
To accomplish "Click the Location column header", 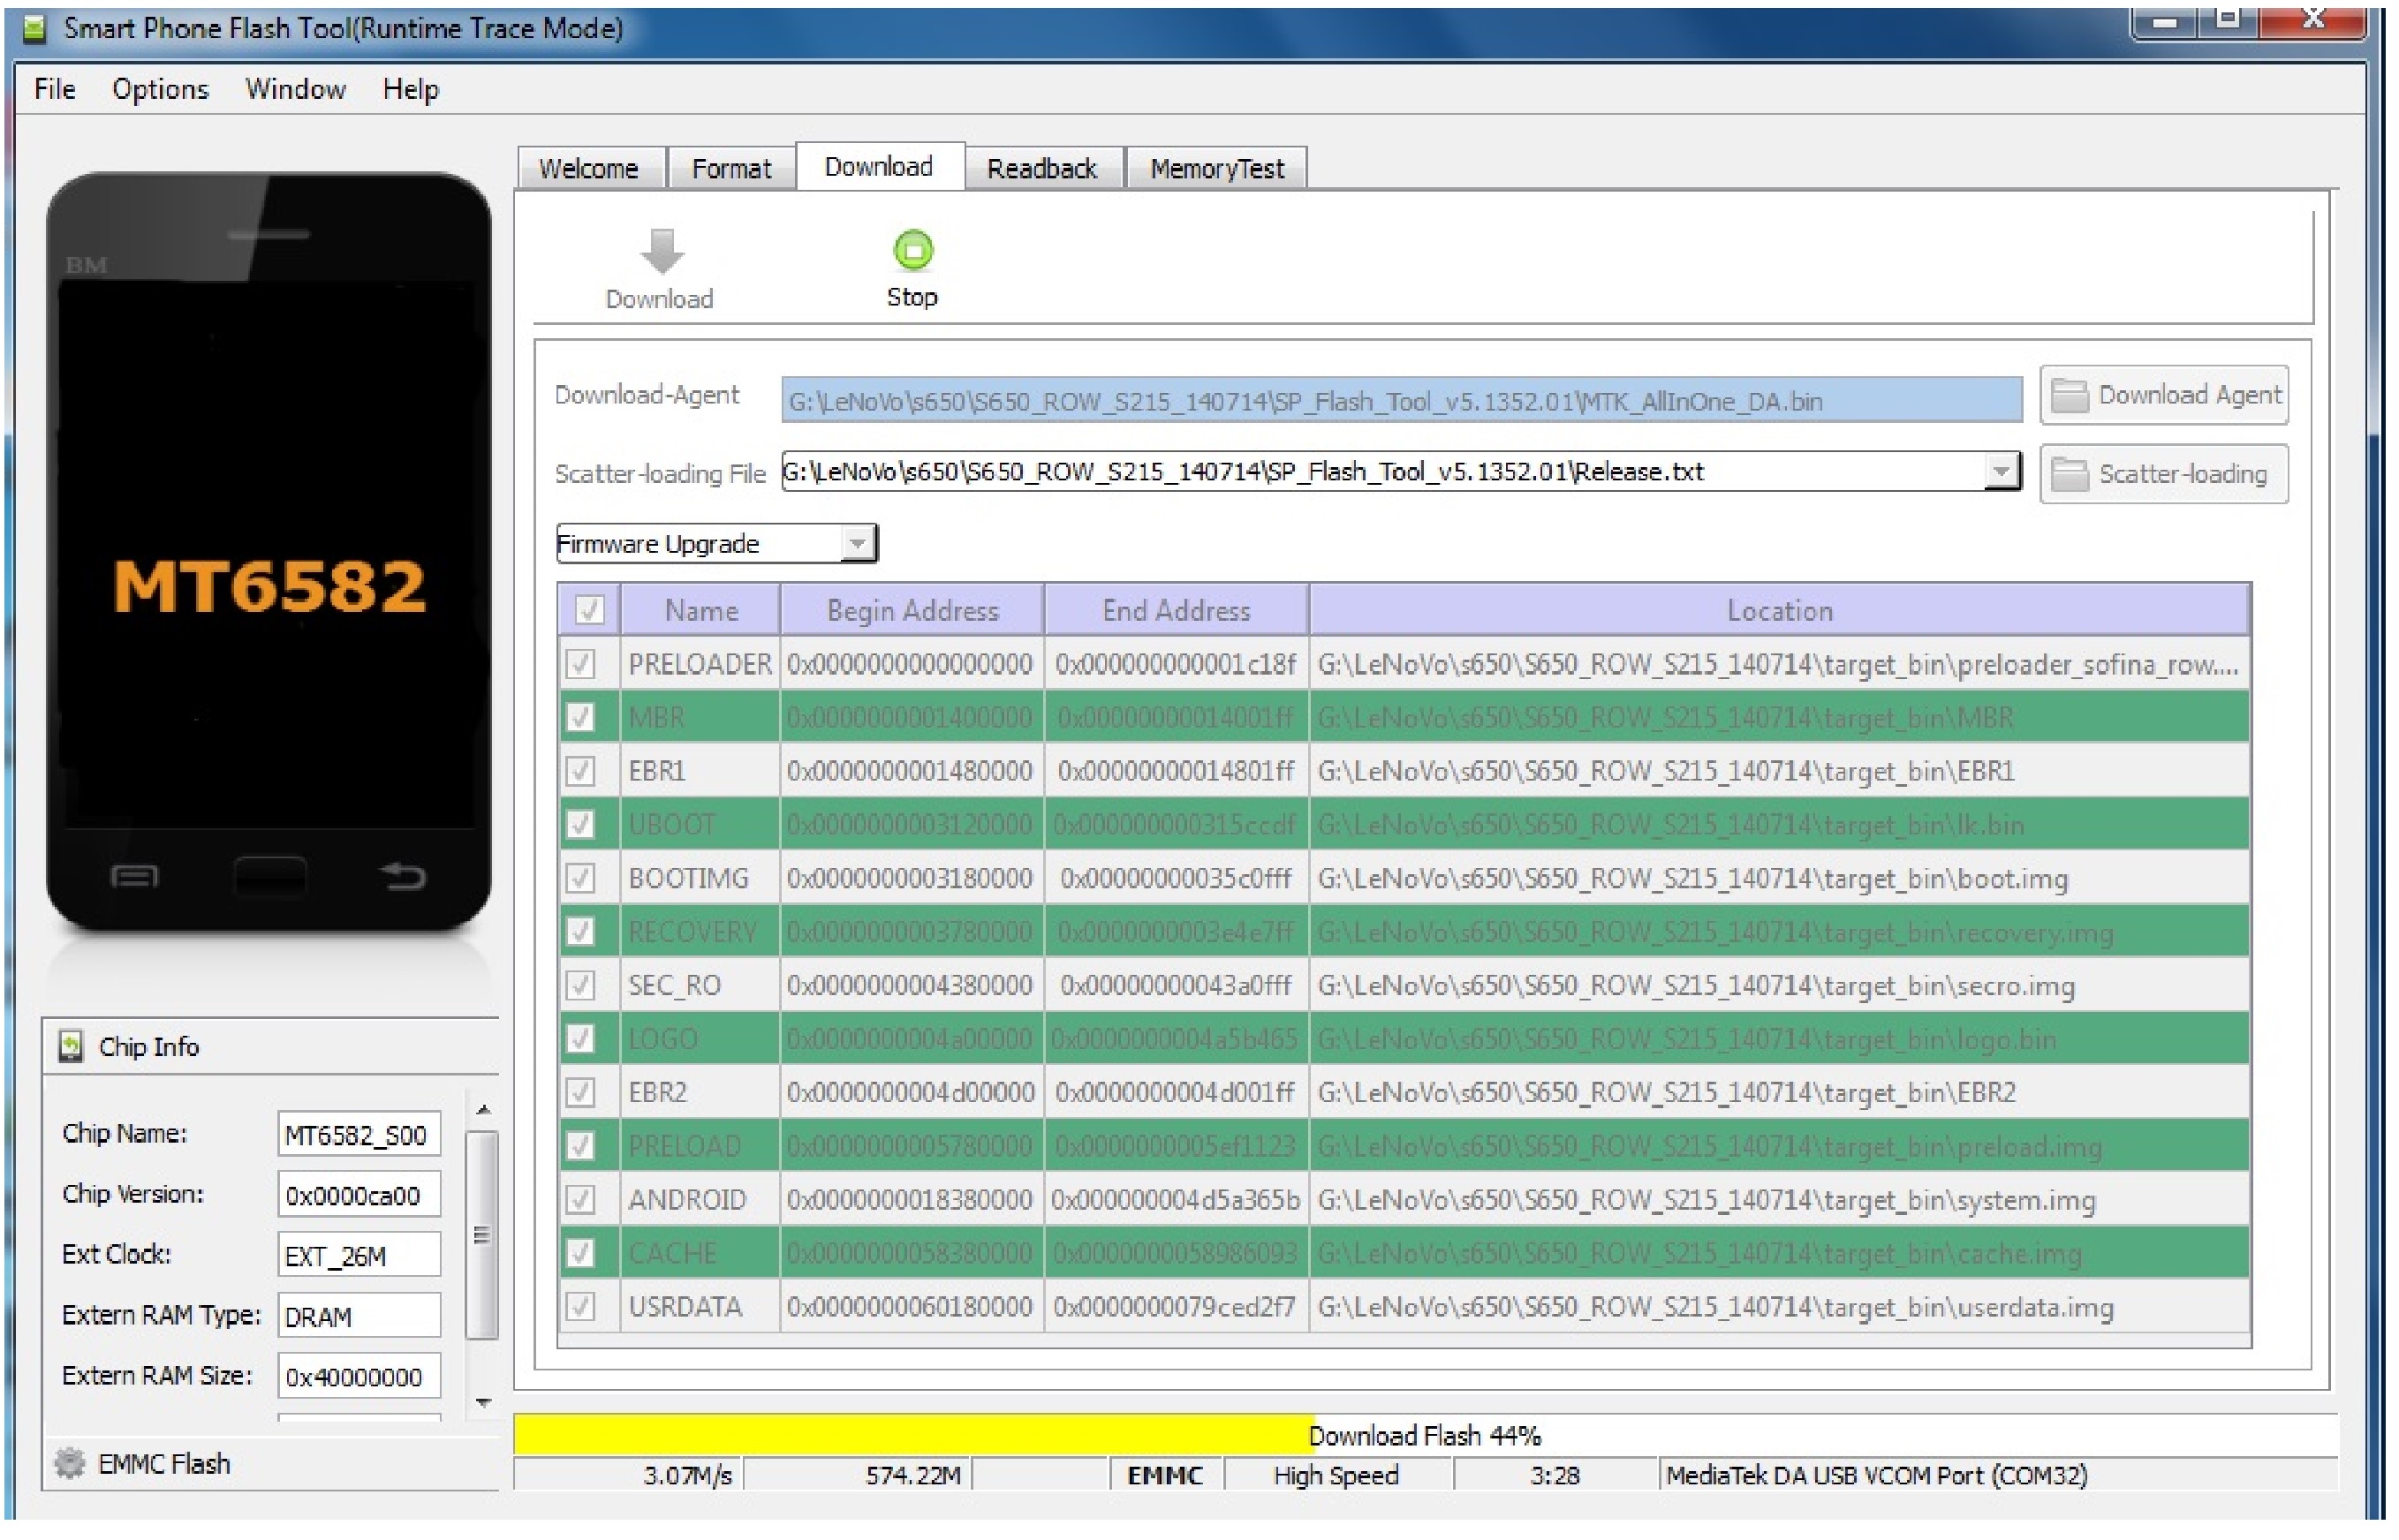I will click(1779, 610).
